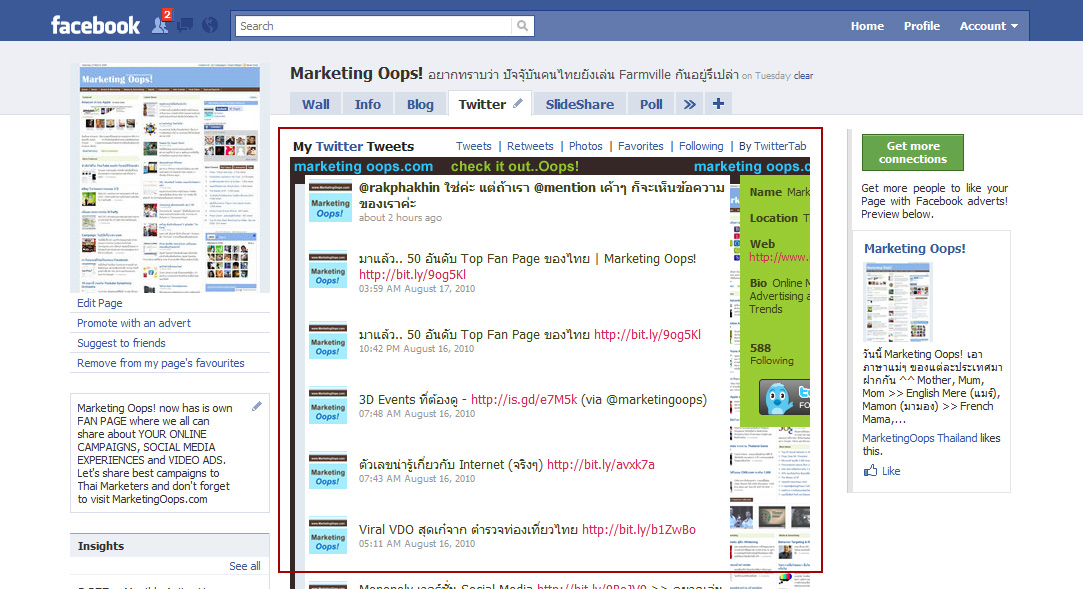Open the Retweets filter link

[530, 146]
